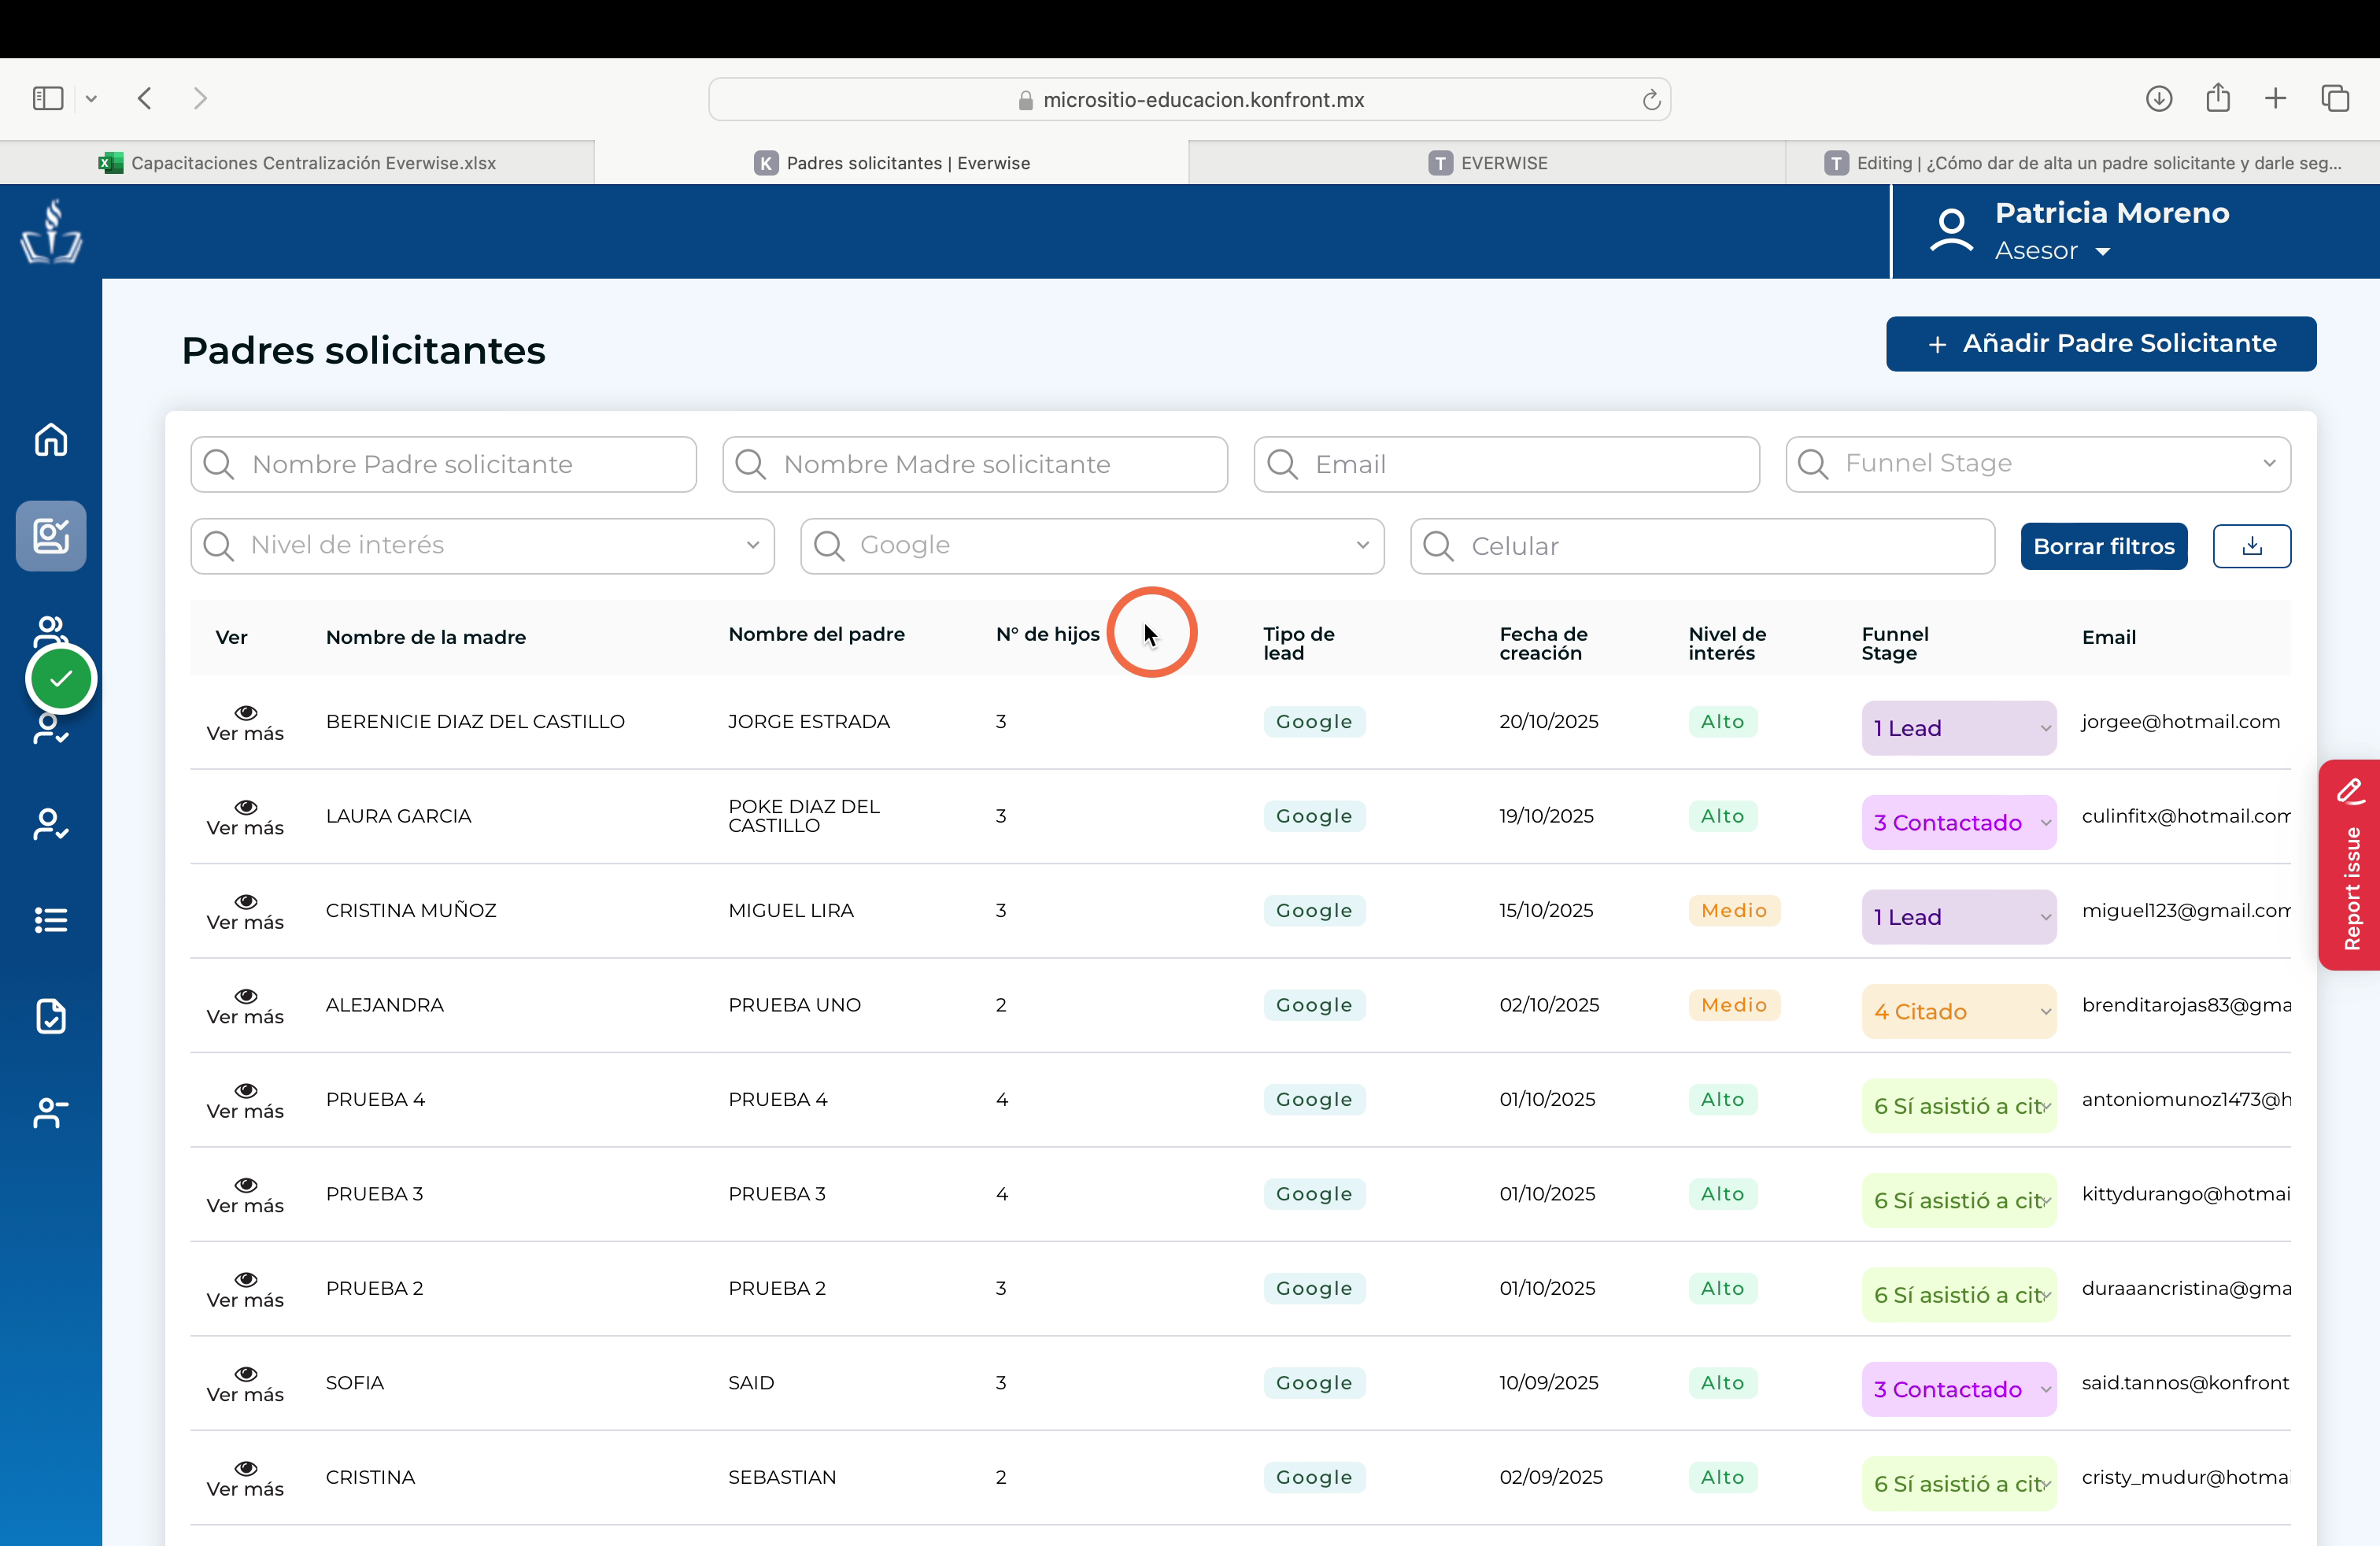Screen dimensions: 2380x1546
Task: Click the Report issue side tab
Action: (2349, 865)
